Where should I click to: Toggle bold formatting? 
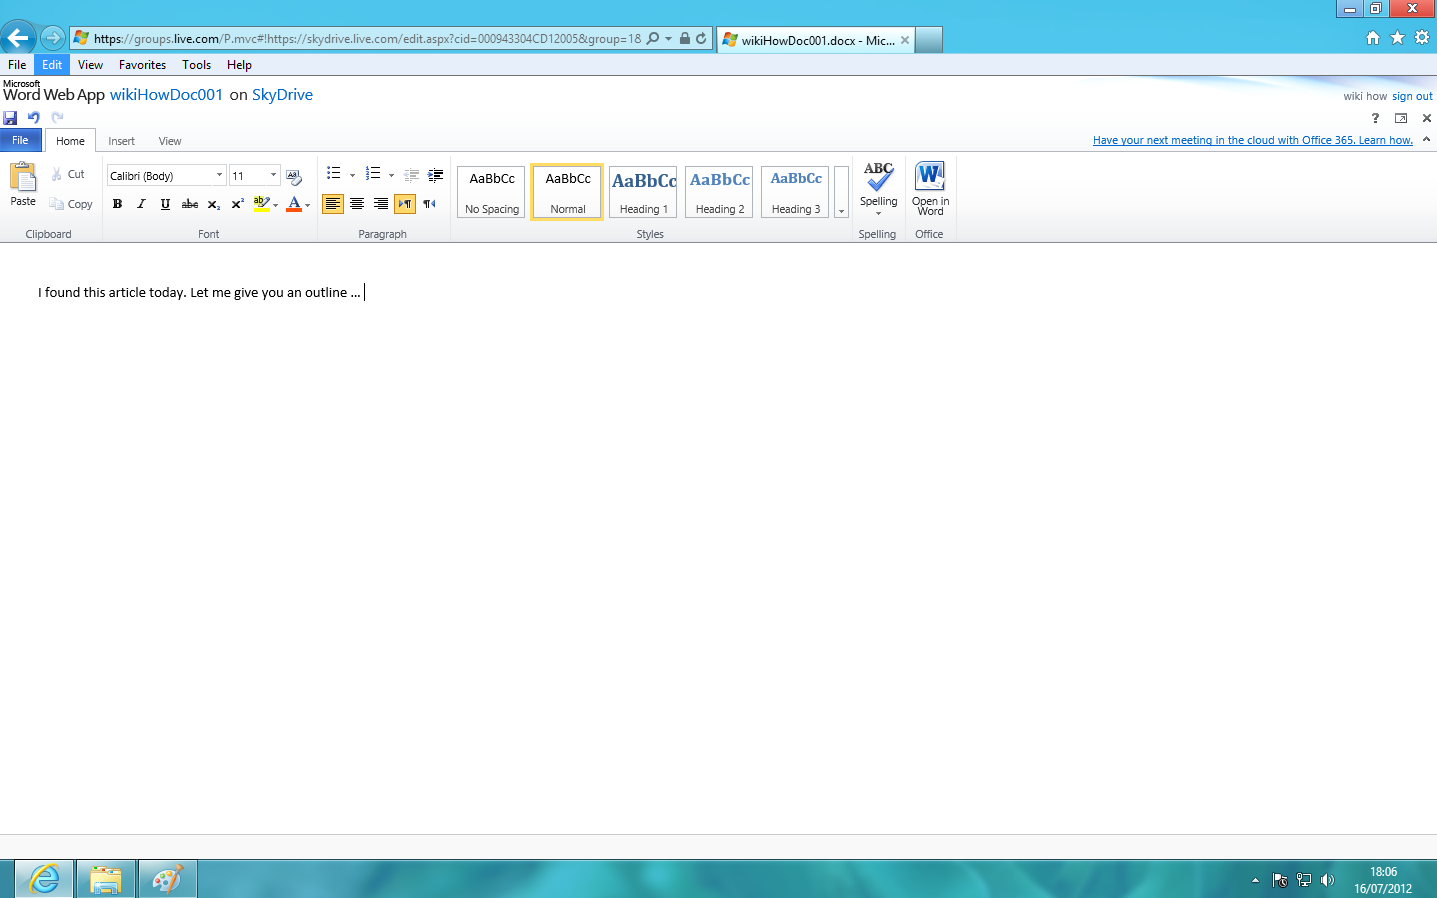pos(117,204)
